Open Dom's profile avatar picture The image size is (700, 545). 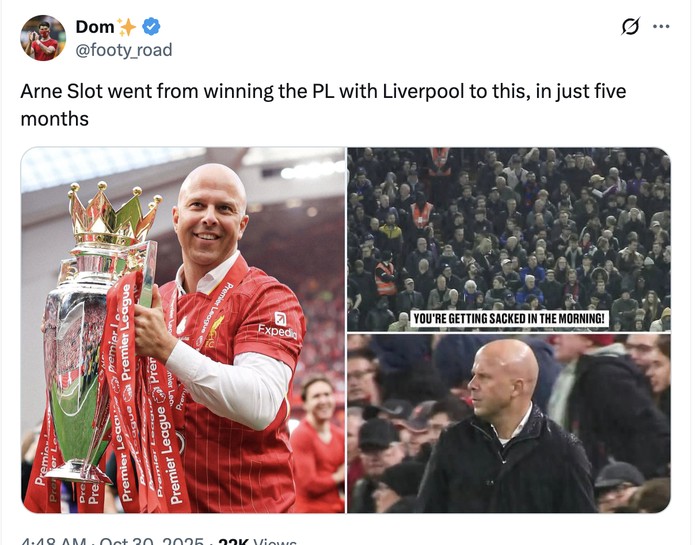43,38
